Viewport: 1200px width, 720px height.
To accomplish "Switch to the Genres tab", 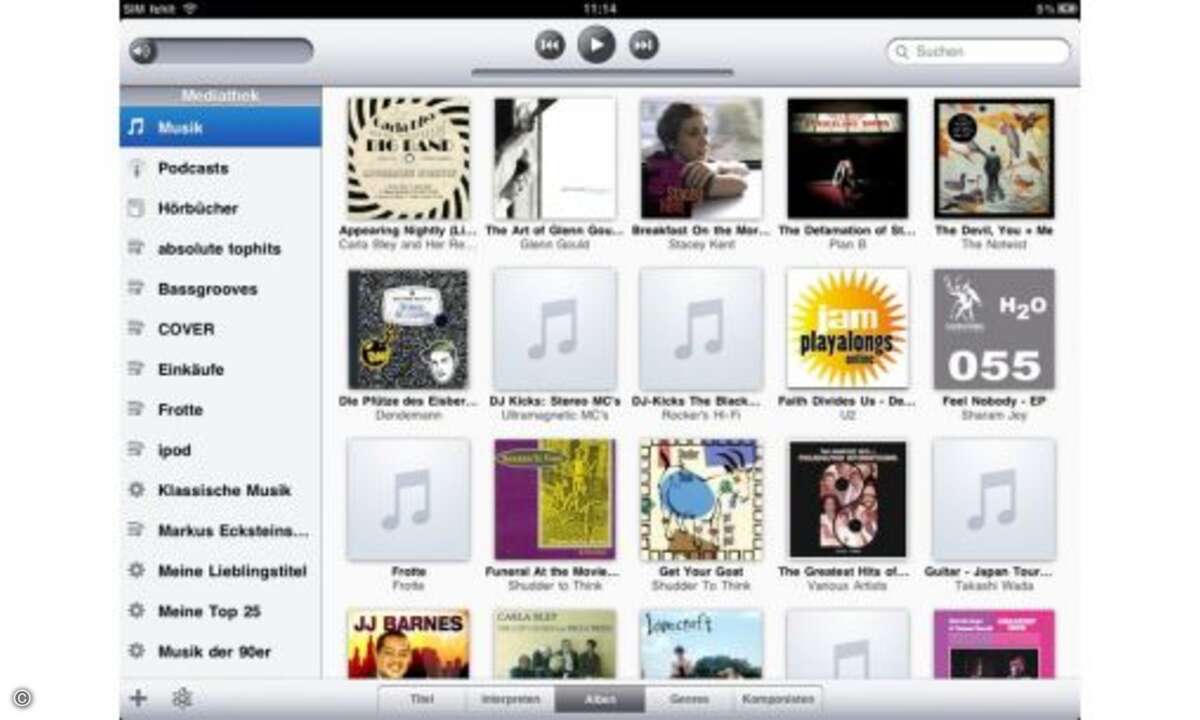I will click(690, 699).
